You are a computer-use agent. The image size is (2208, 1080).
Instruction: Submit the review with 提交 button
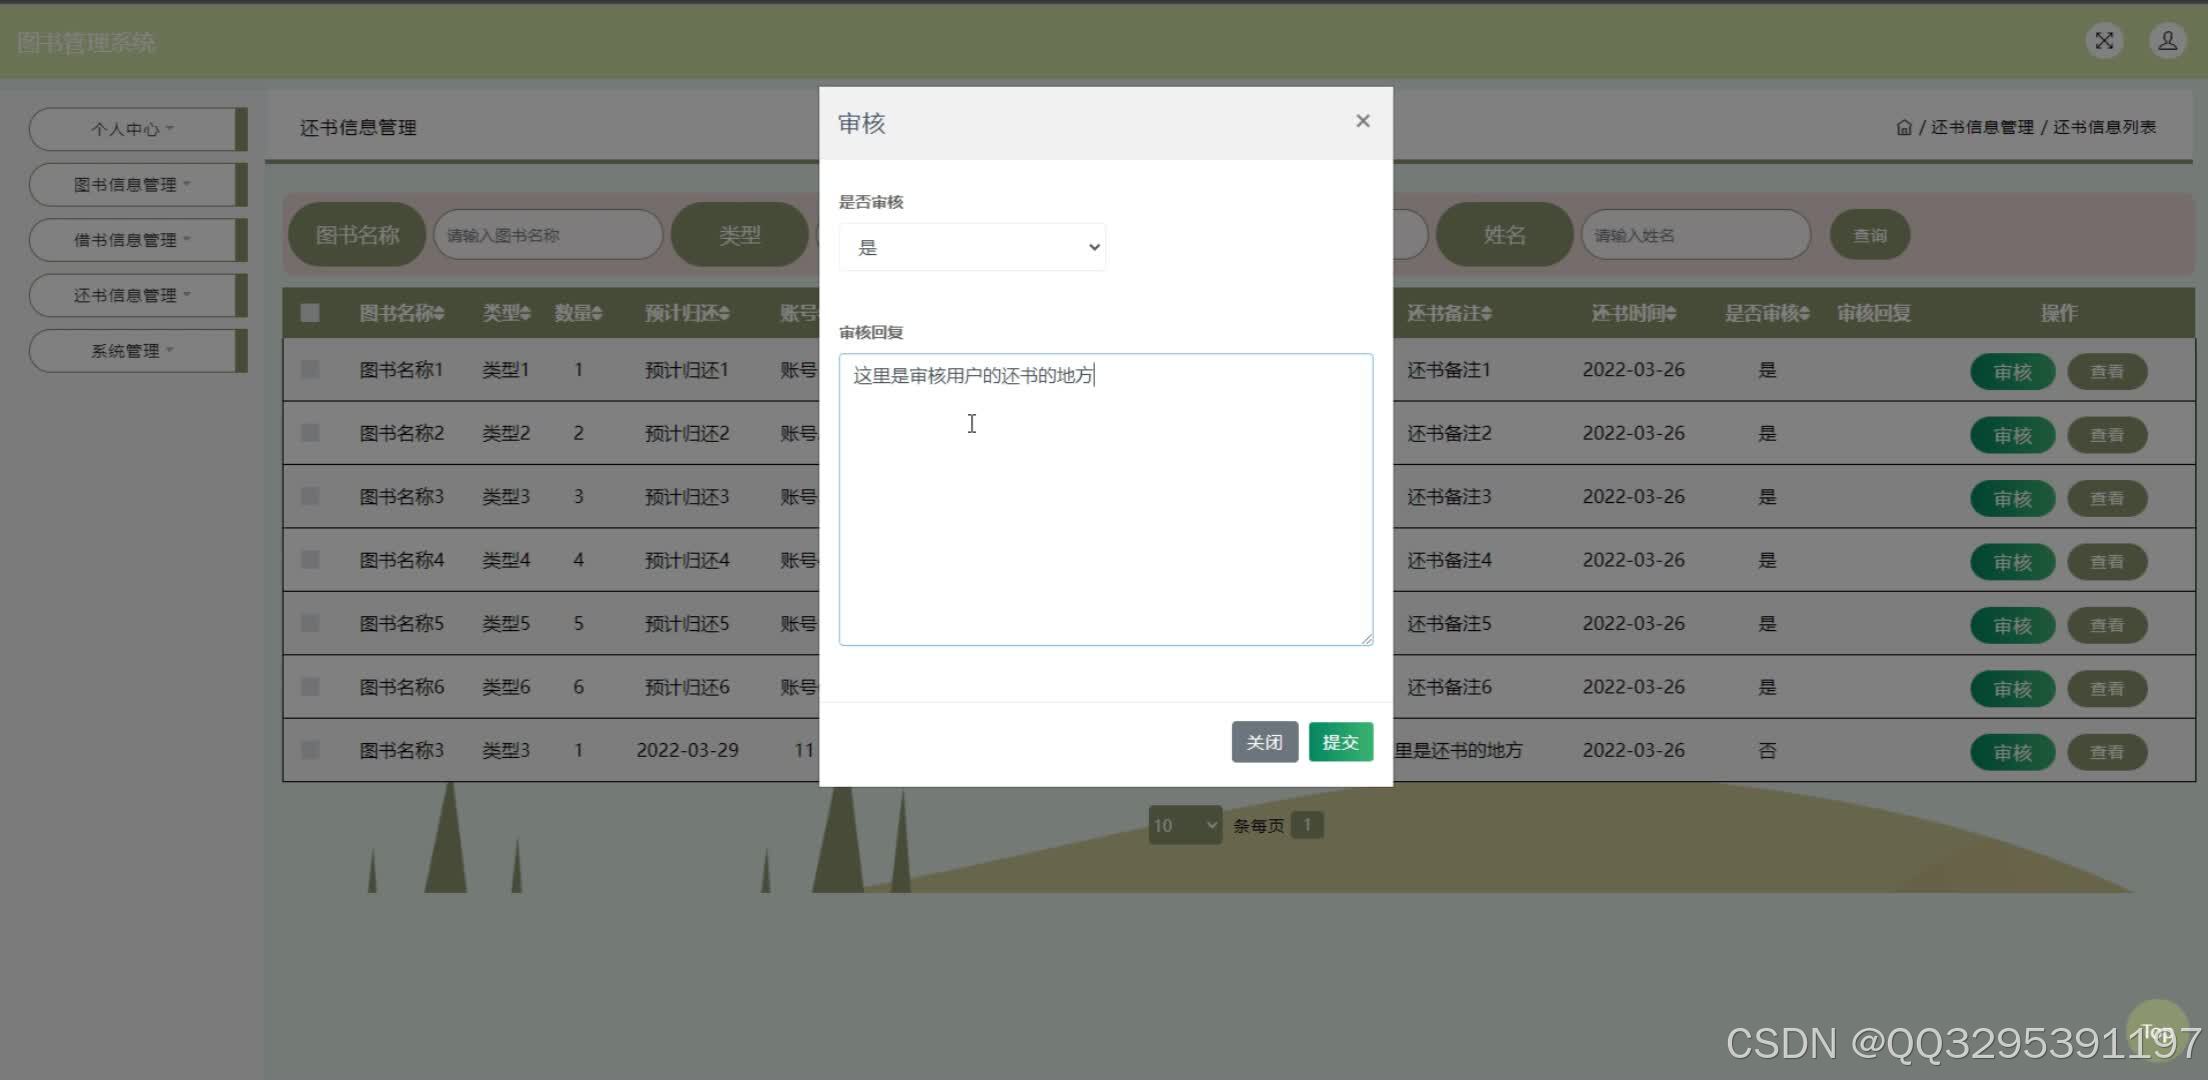[x=1340, y=742]
